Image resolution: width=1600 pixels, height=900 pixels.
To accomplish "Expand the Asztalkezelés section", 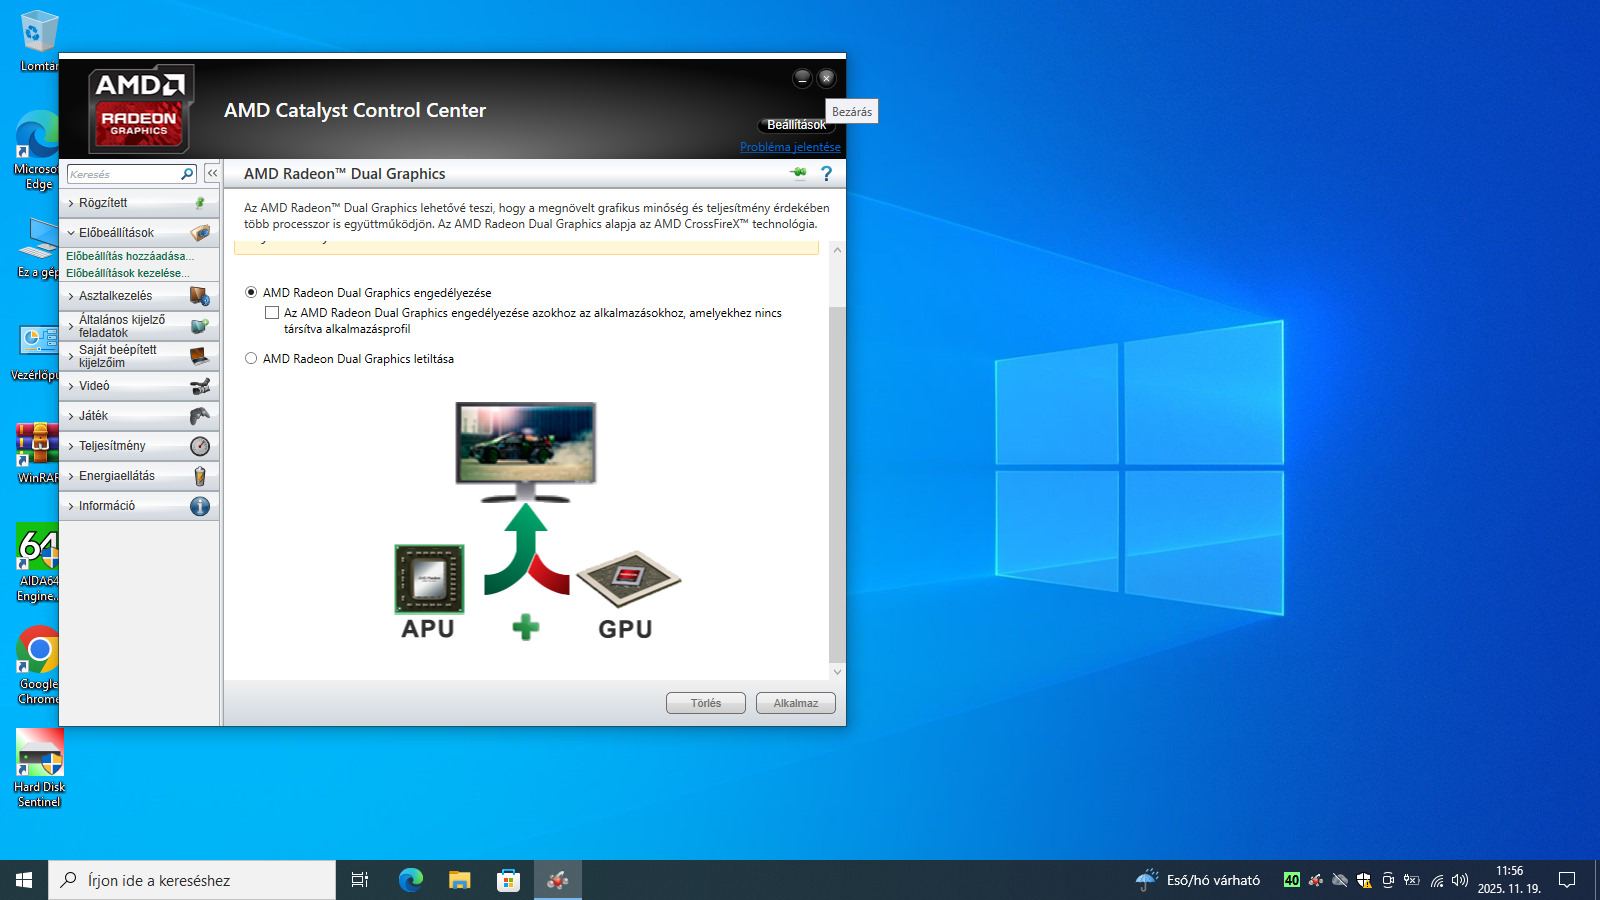I will [139, 296].
